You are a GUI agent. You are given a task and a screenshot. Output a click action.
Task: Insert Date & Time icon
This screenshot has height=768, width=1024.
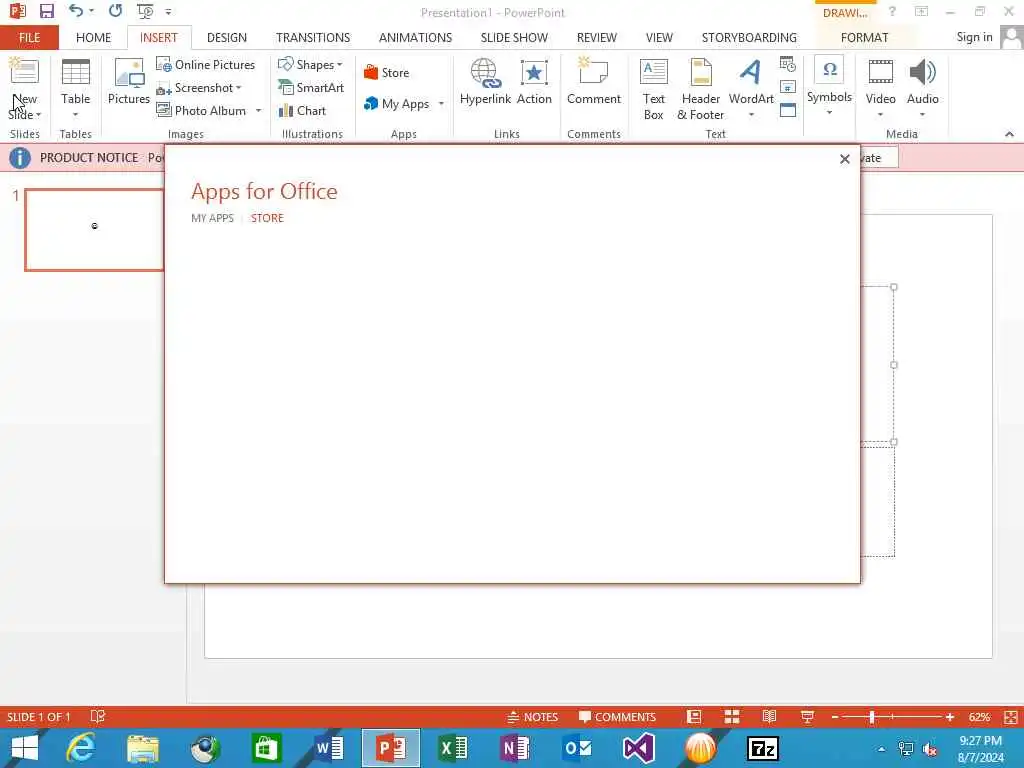click(x=788, y=64)
